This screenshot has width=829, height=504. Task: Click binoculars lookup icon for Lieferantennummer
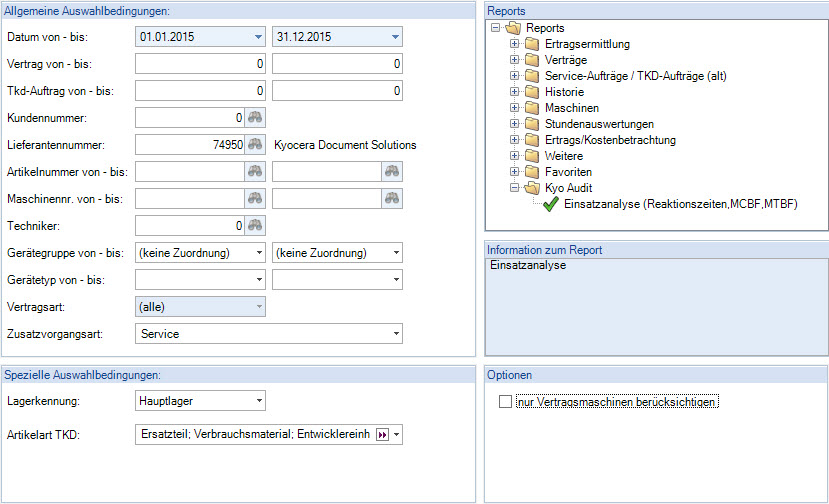256,145
